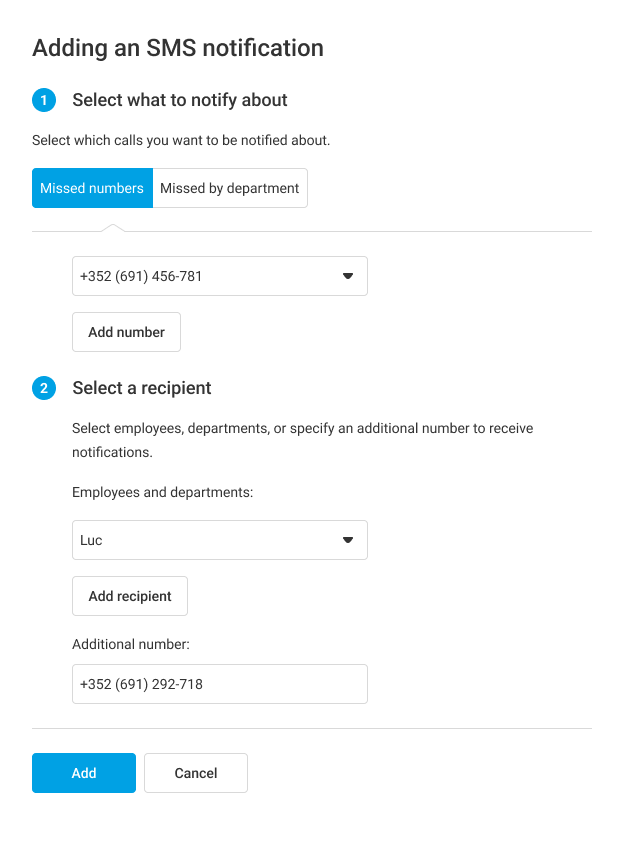The width and height of the screenshot is (624, 849).
Task: Confirm with the blue Add button
Action: (84, 773)
